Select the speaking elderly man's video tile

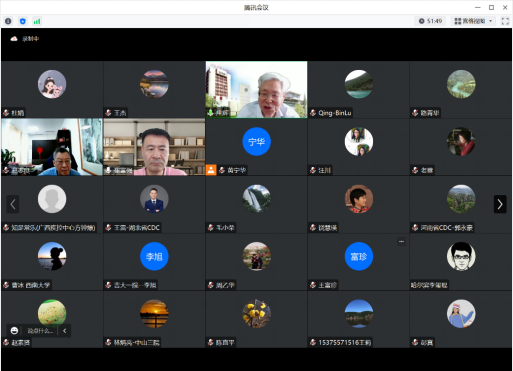click(x=256, y=90)
